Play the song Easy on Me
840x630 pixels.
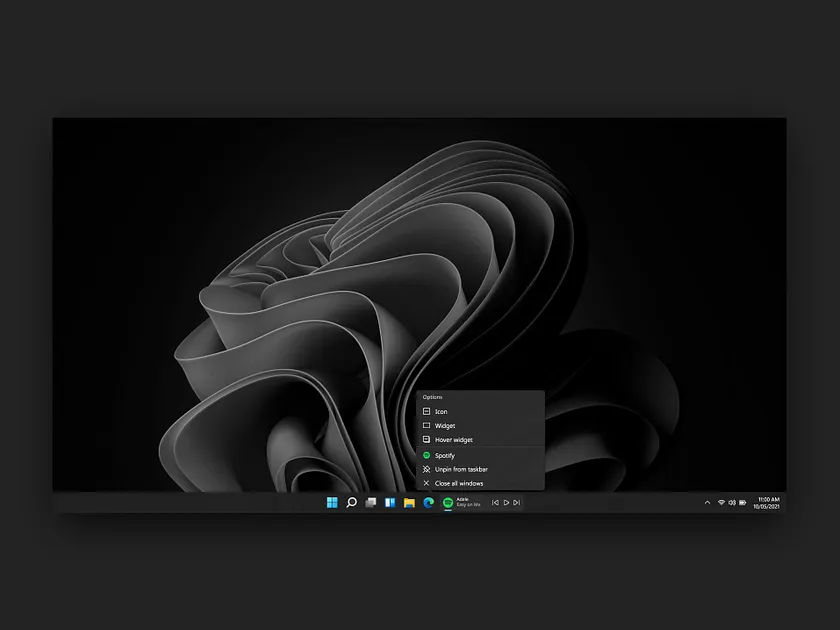(x=506, y=503)
